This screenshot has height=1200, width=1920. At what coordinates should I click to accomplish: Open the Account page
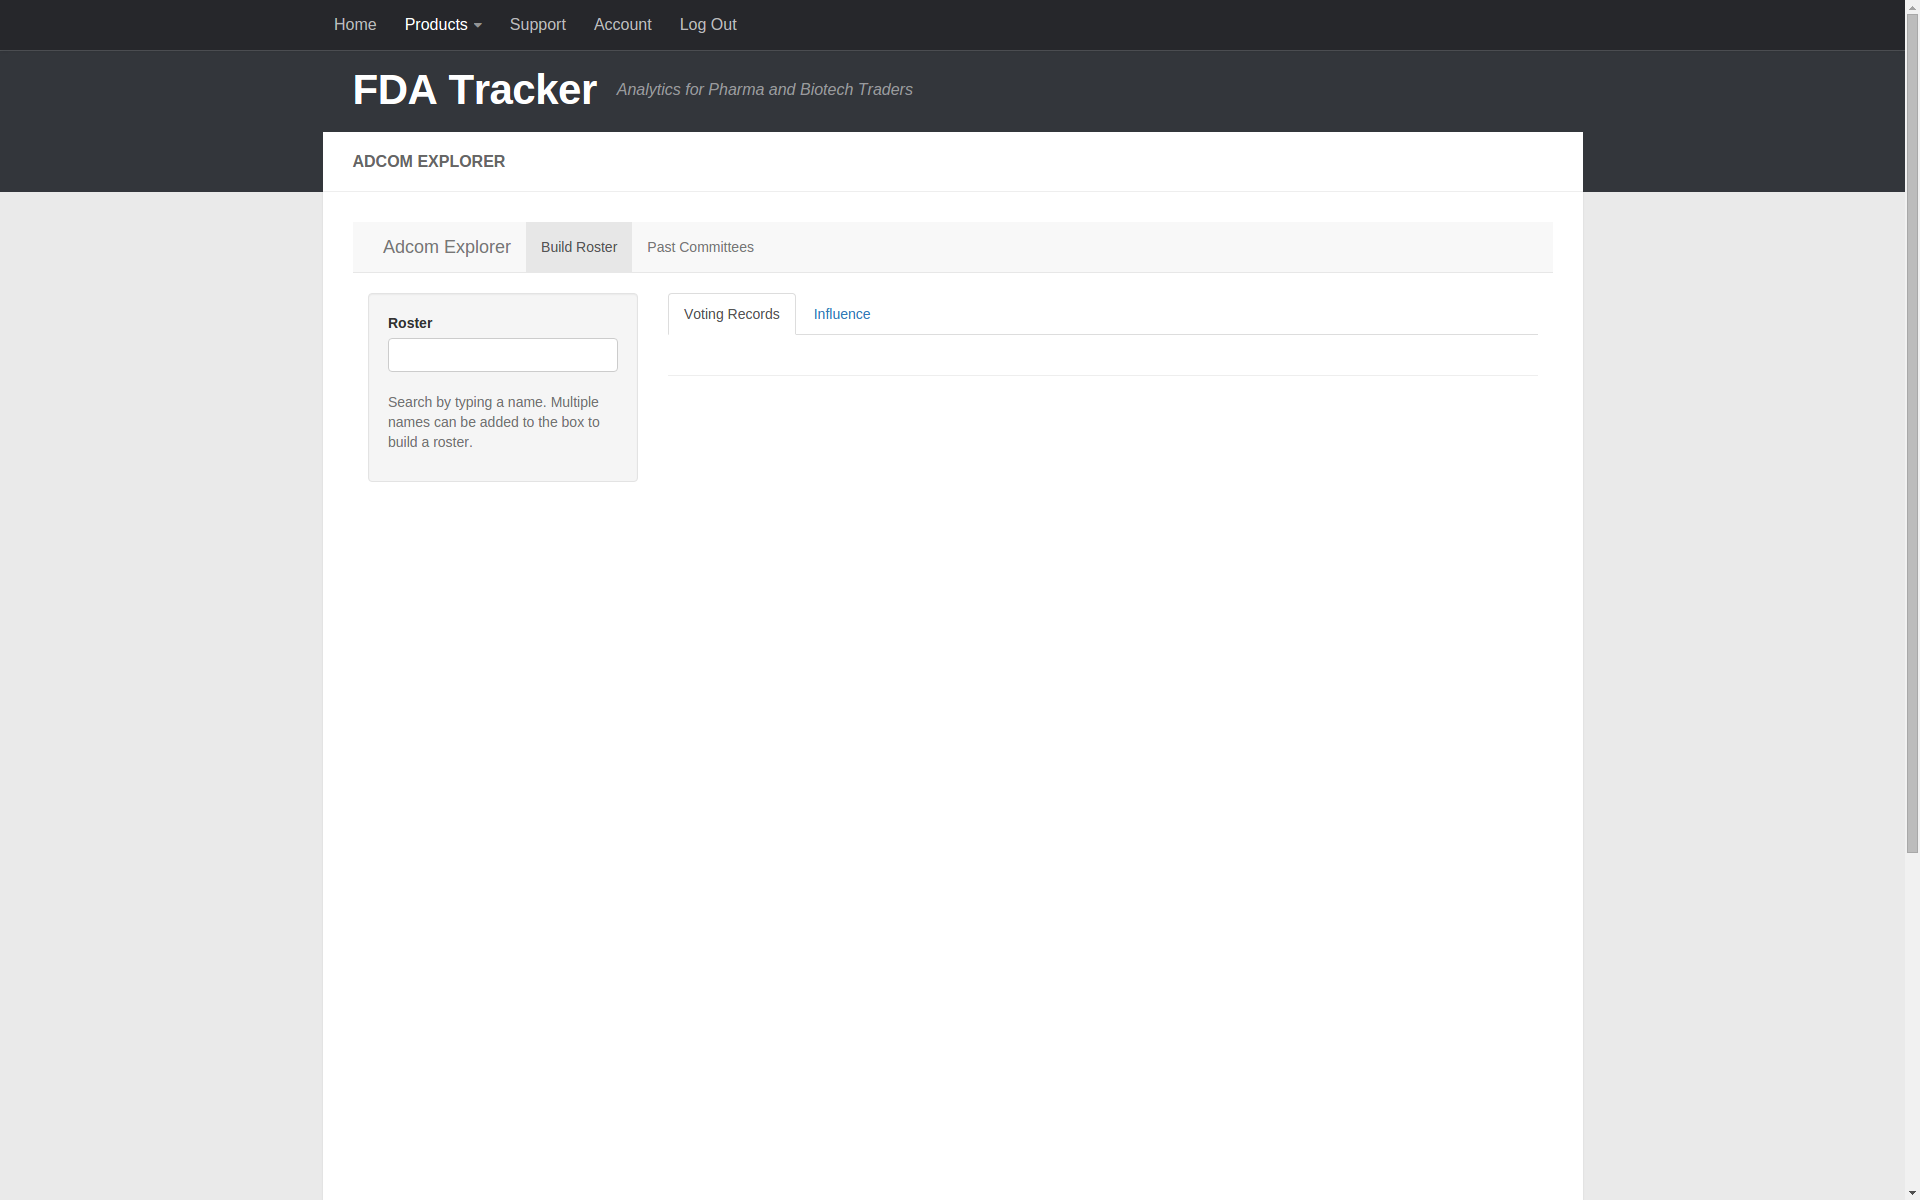622,25
